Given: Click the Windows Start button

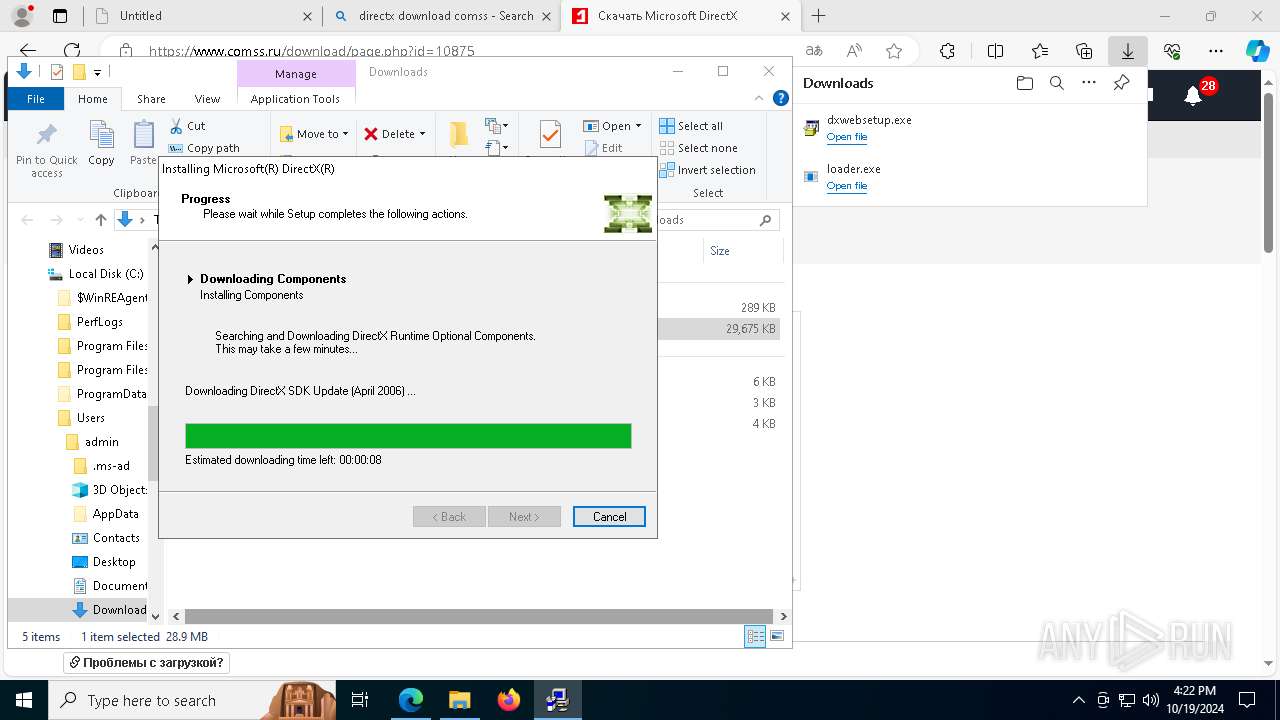Looking at the screenshot, I should [24, 700].
